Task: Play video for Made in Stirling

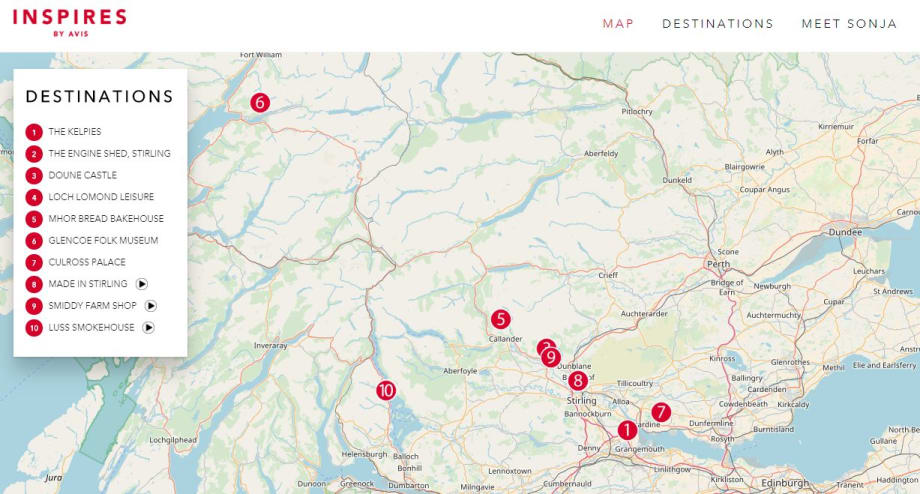Action: [x=142, y=284]
